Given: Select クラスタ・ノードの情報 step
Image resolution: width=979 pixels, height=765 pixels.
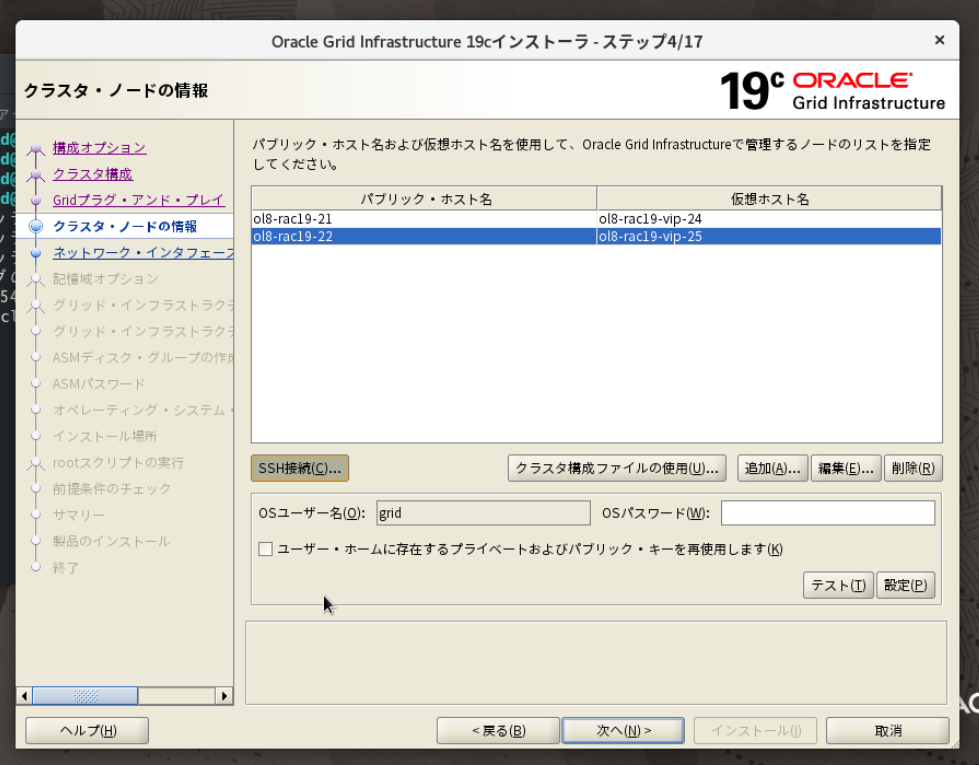Looking at the screenshot, I should tap(125, 226).
